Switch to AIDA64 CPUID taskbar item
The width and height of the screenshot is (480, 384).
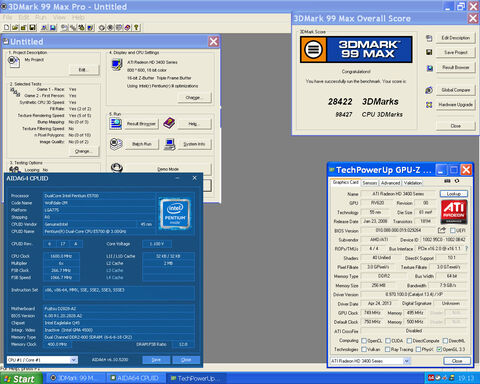[x=135, y=378]
